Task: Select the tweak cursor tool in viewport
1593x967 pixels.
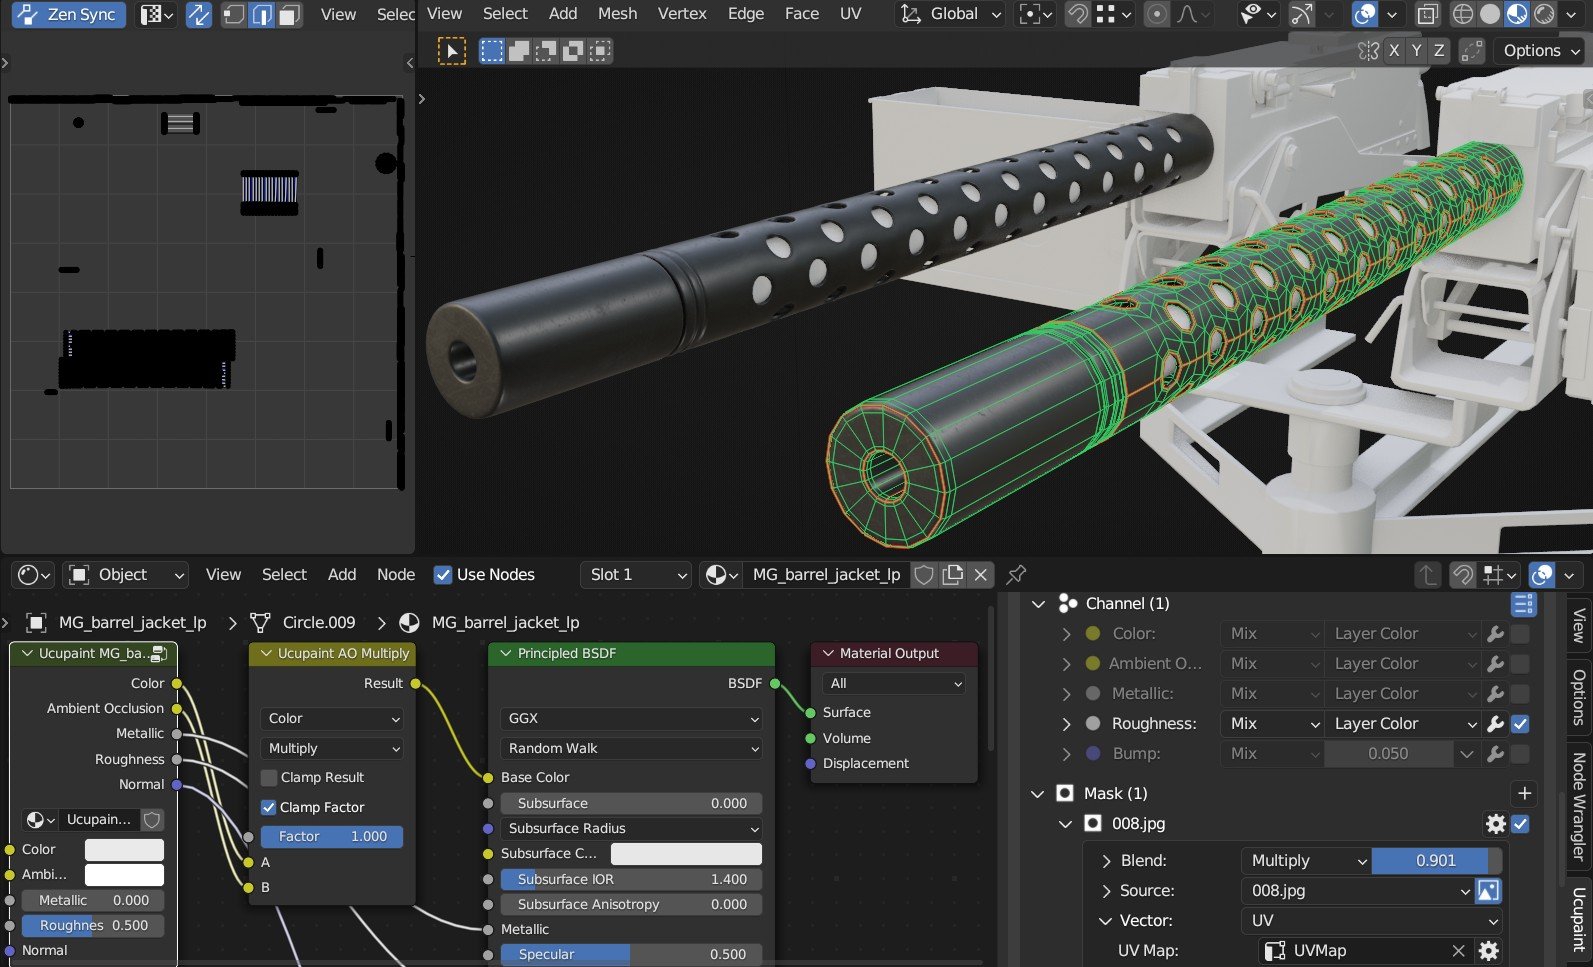Action: coord(452,51)
